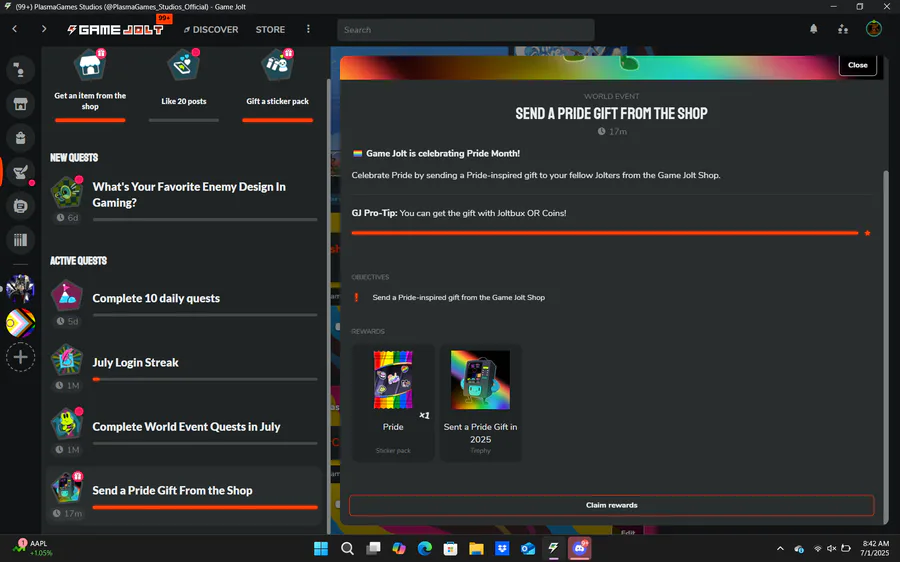Open the July Login Streak quest
900x562 pixels.
[184, 369]
